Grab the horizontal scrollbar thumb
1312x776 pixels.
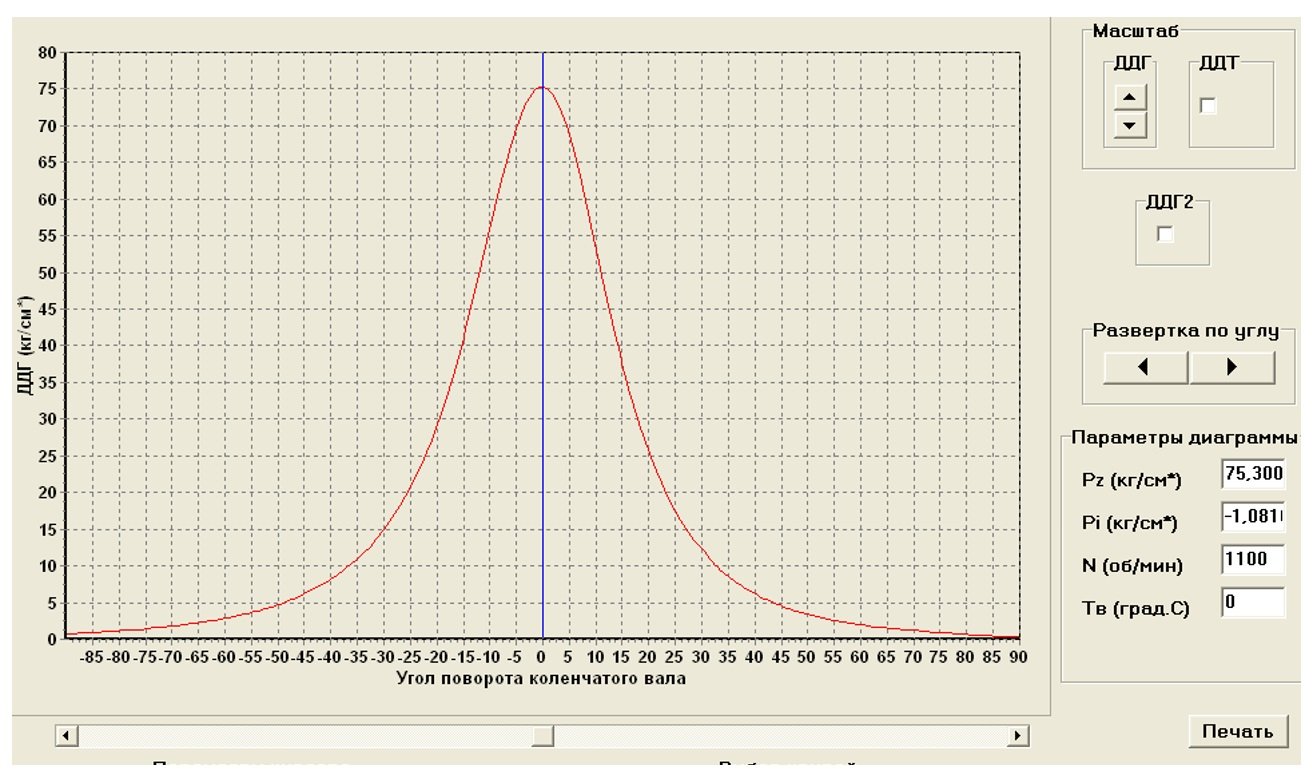(x=544, y=736)
